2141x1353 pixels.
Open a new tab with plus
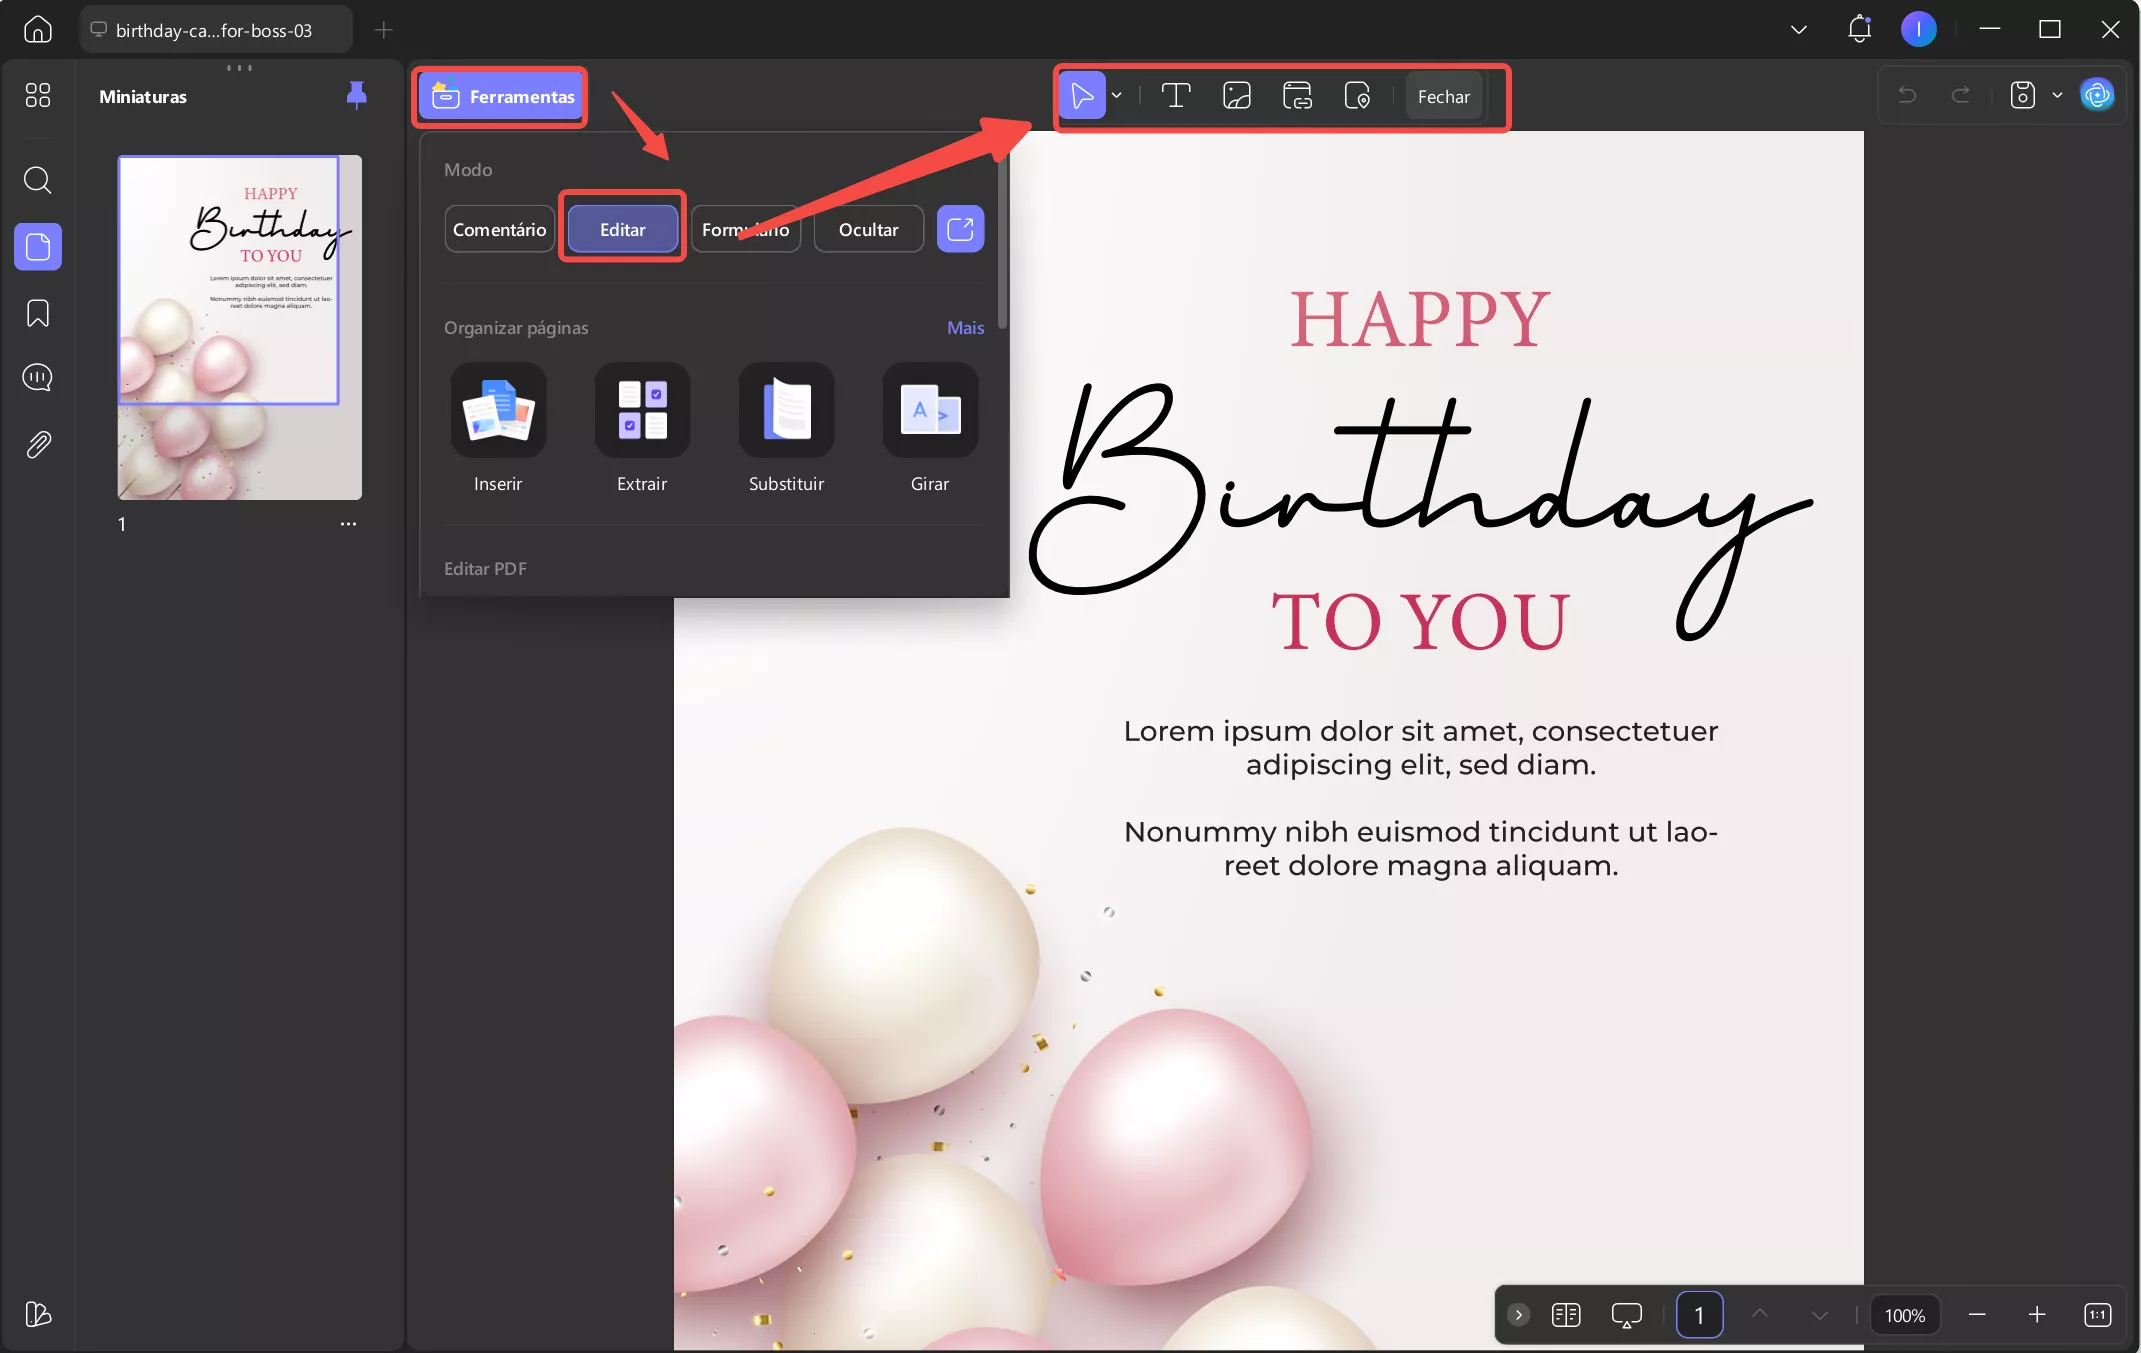coord(383,30)
